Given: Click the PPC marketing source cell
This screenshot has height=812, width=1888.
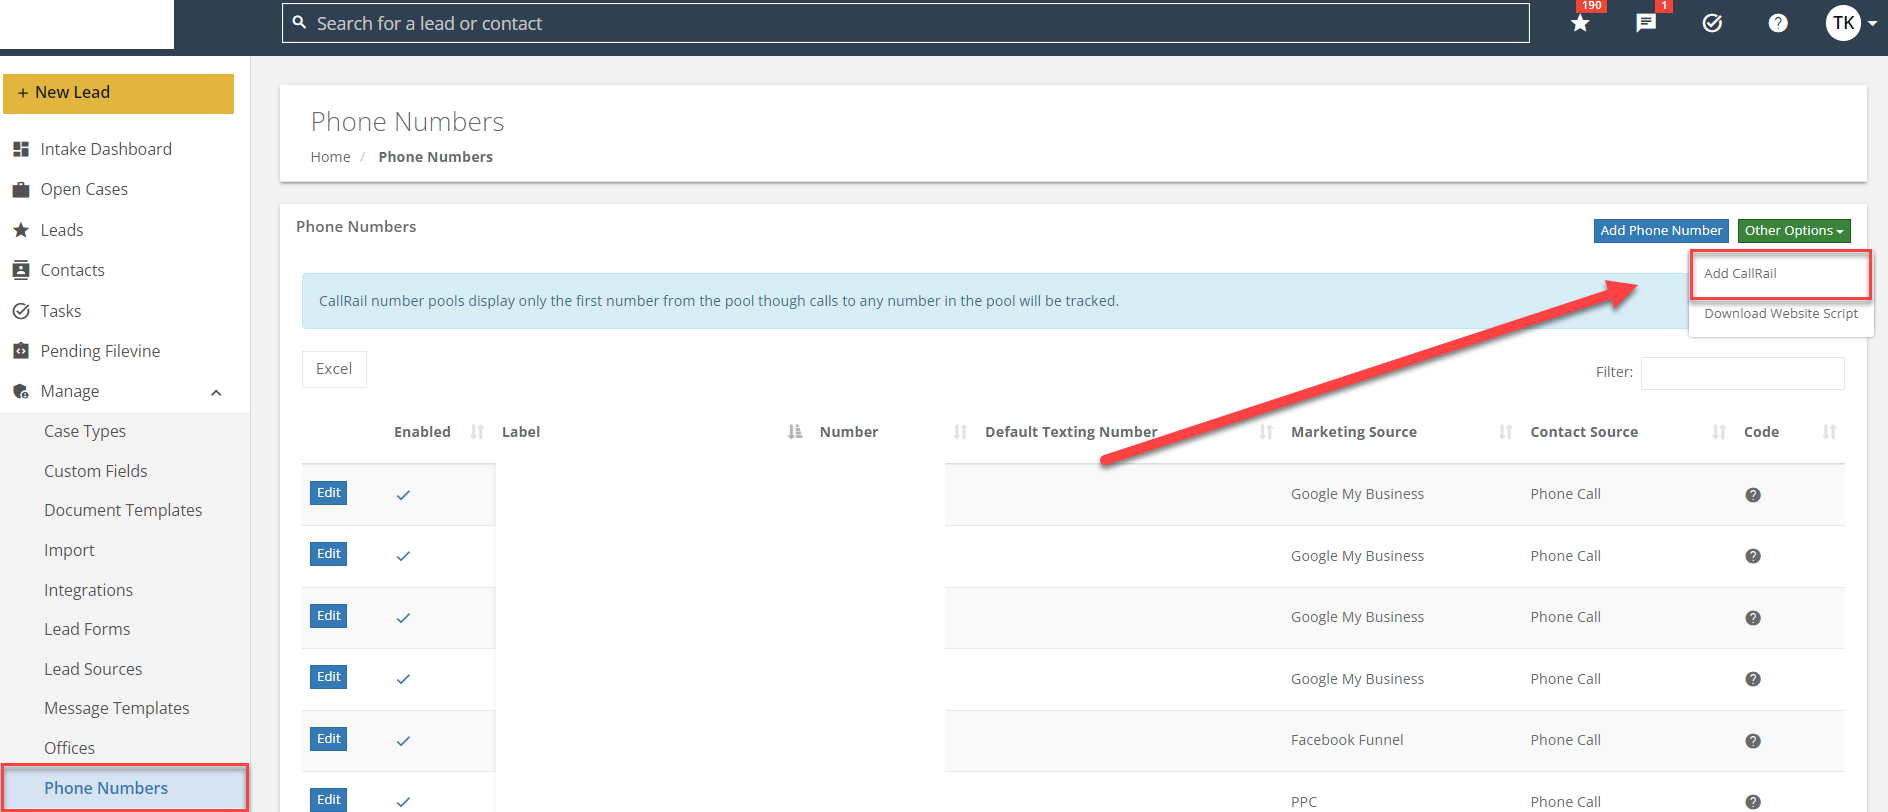Looking at the screenshot, I should 1304,802.
